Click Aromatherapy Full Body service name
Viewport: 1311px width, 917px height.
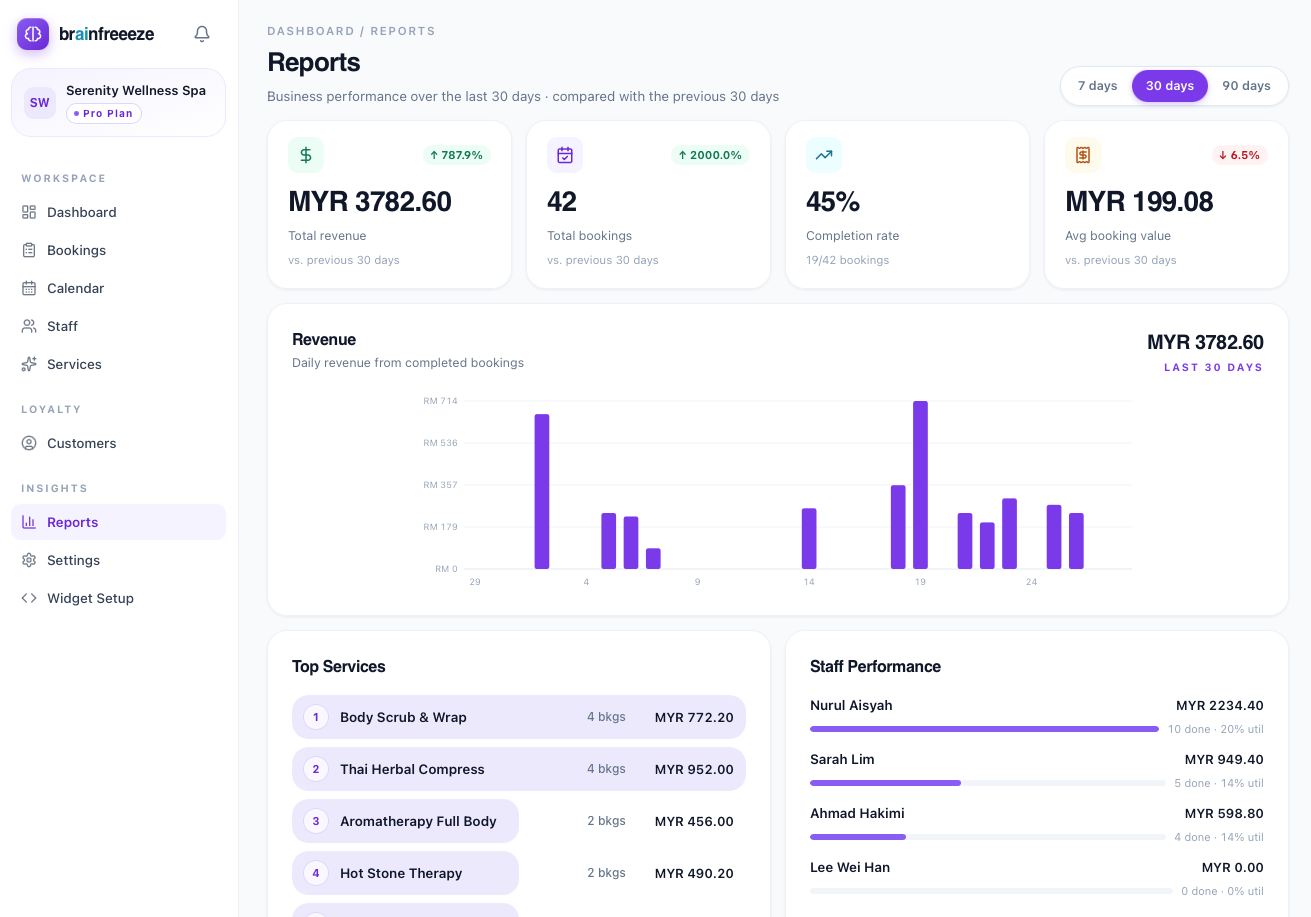418,821
